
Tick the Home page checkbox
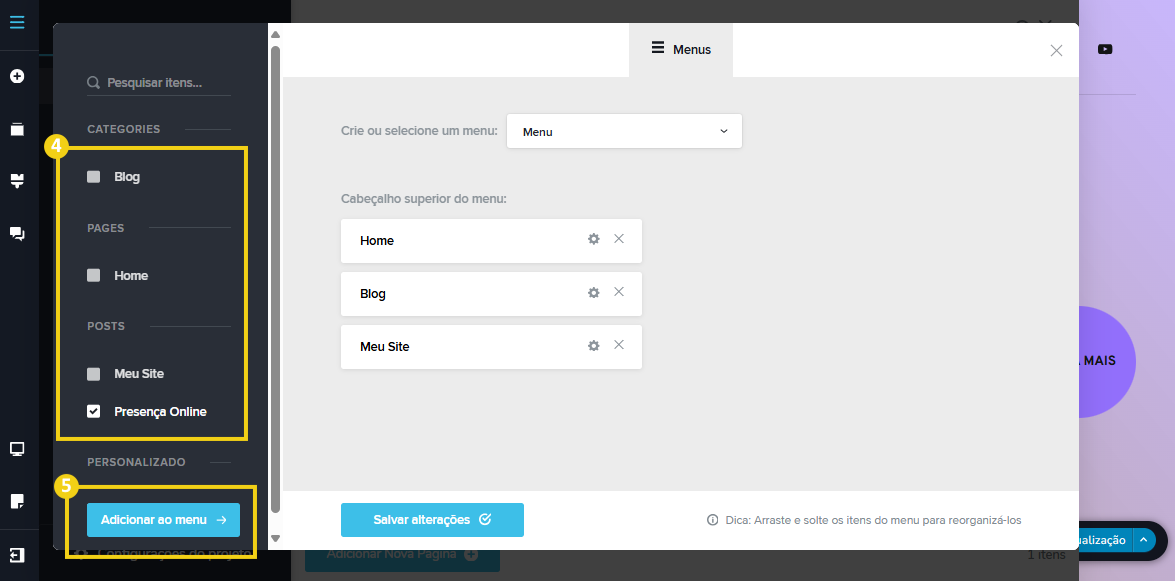pos(94,276)
